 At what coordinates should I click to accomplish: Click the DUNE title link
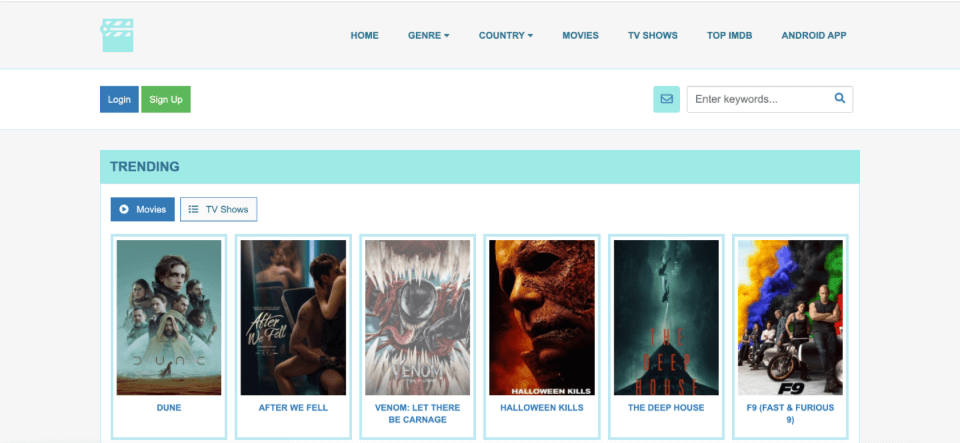point(169,408)
